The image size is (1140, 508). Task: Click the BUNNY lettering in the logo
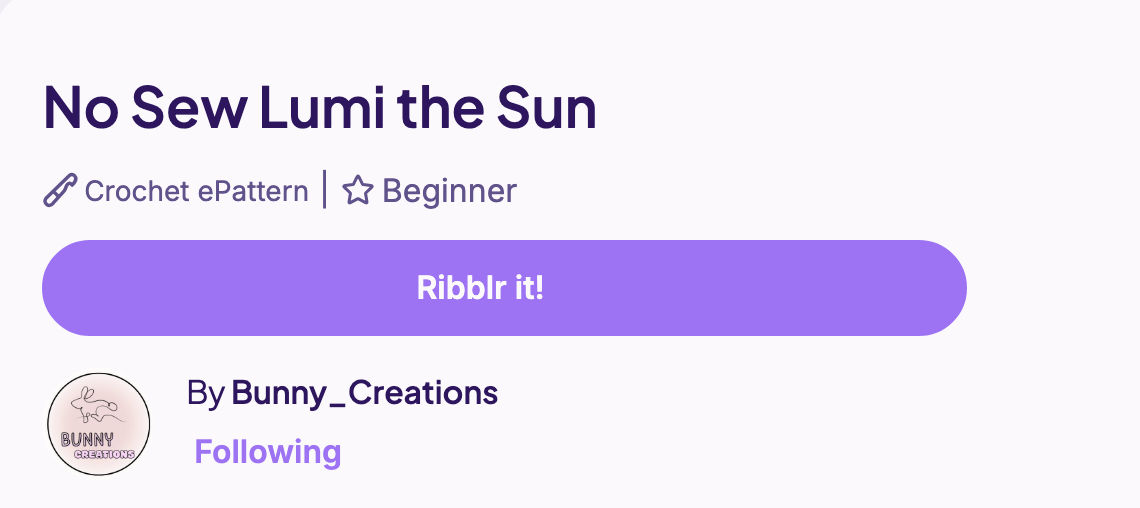(87, 439)
